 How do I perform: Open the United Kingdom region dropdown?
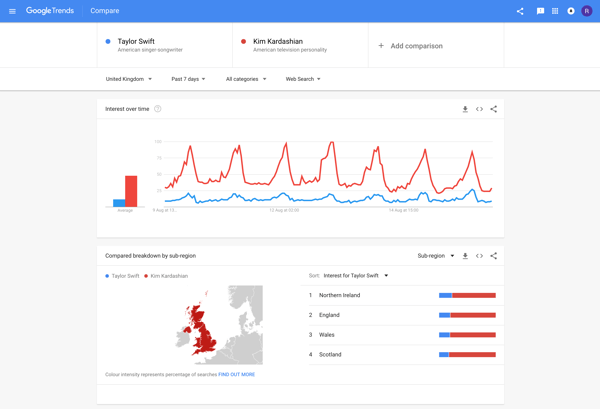[129, 79]
